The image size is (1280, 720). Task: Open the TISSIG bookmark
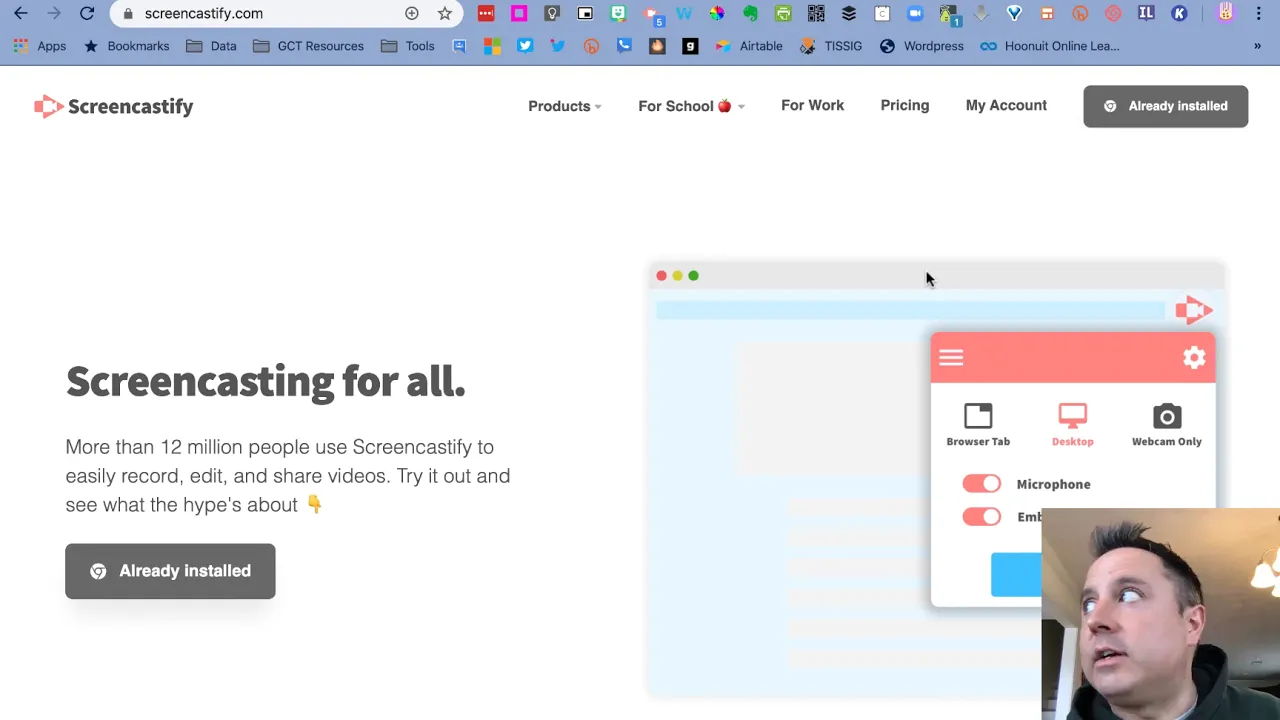tap(830, 46)
